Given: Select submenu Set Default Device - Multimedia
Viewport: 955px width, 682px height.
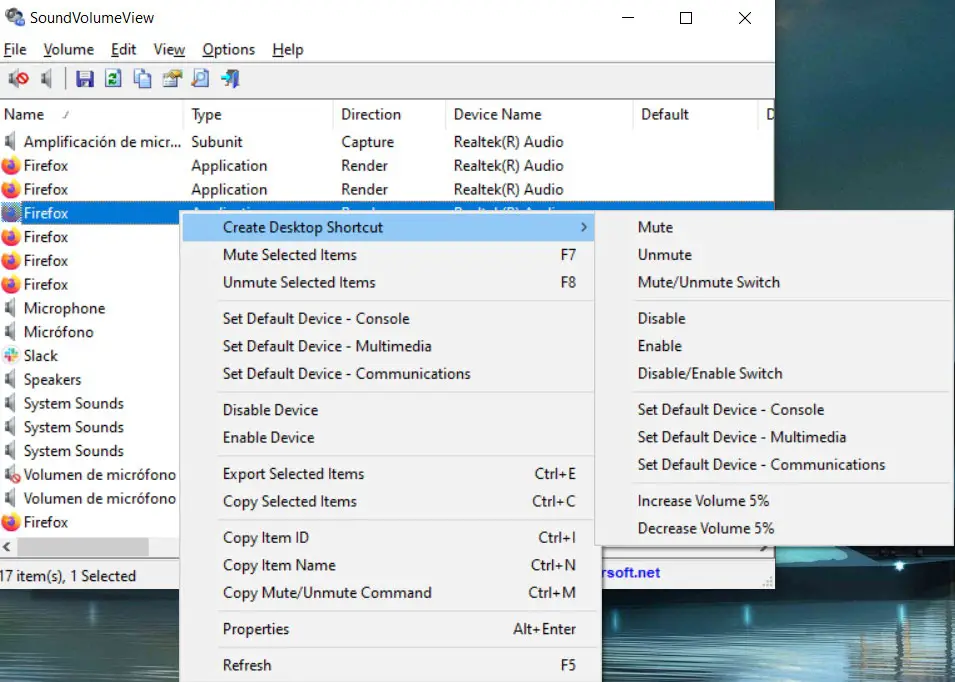Looking at the screenshot, I should [774, 437].
